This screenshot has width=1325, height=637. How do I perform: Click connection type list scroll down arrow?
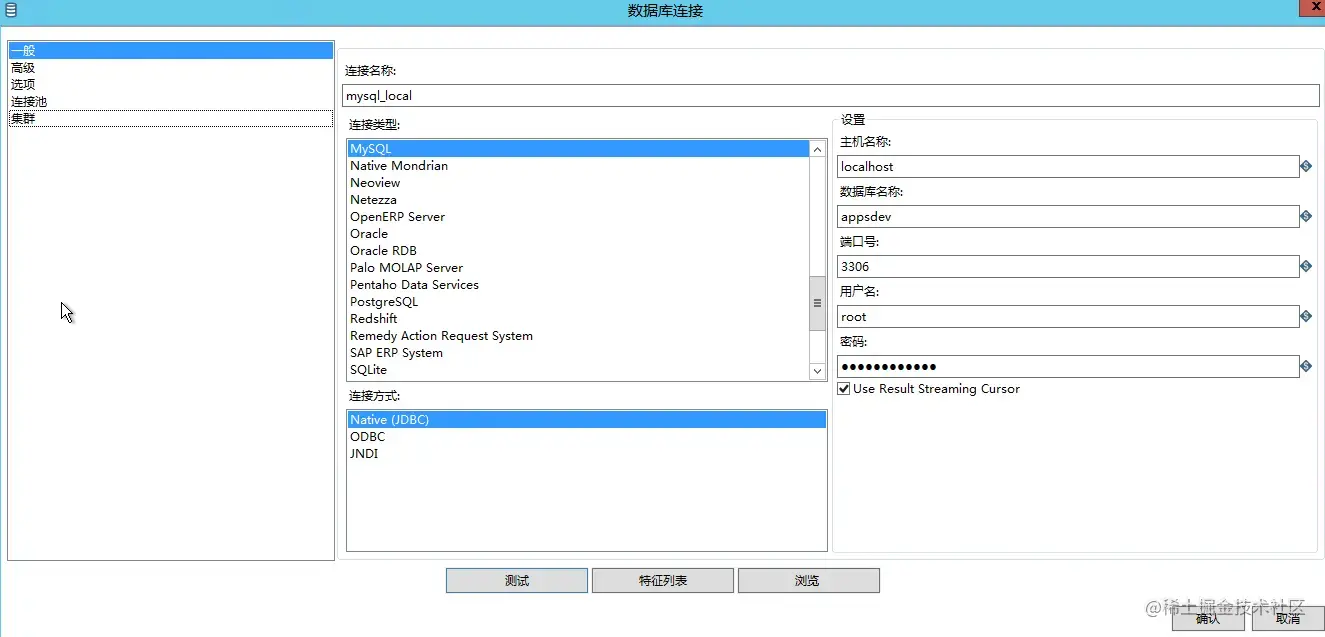817,371
